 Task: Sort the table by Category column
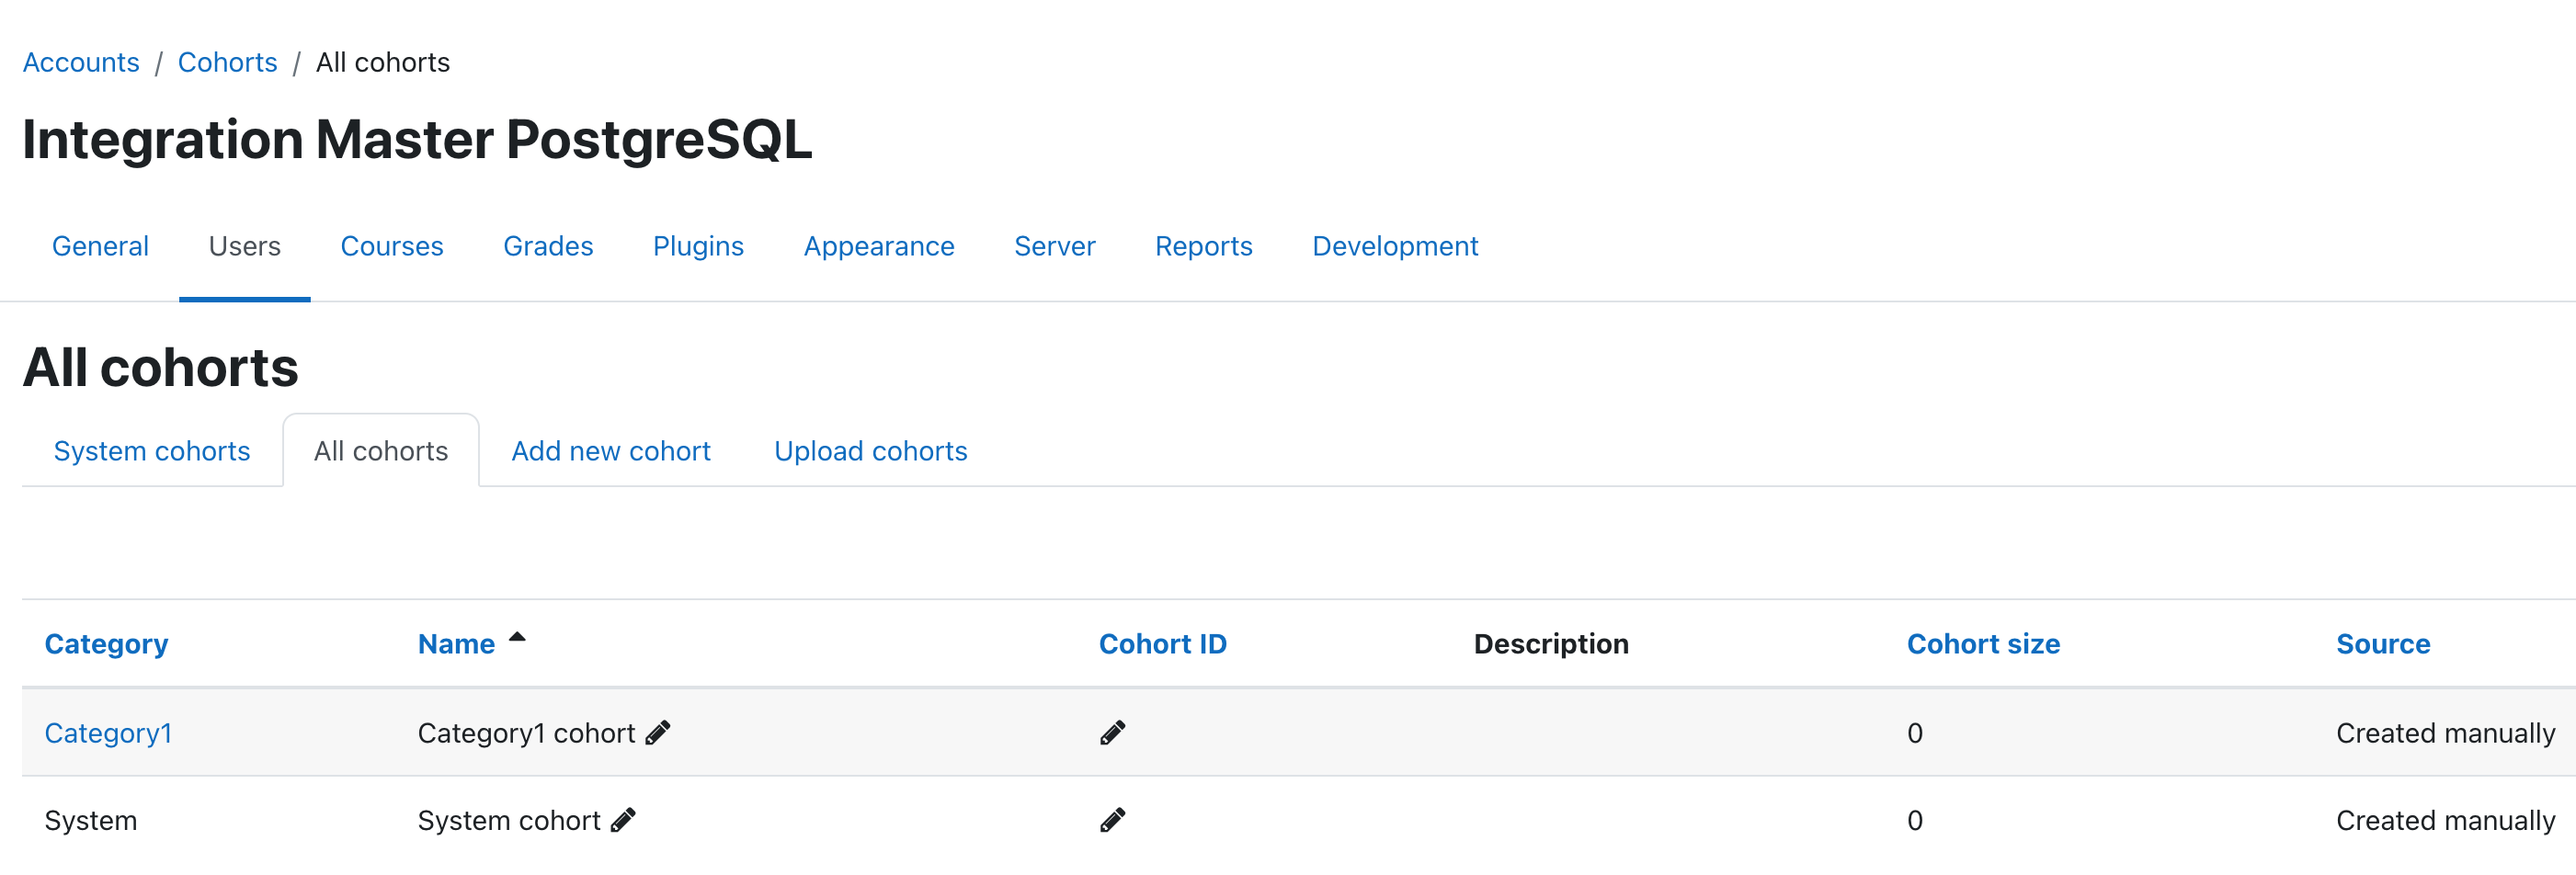pos(106,644)
